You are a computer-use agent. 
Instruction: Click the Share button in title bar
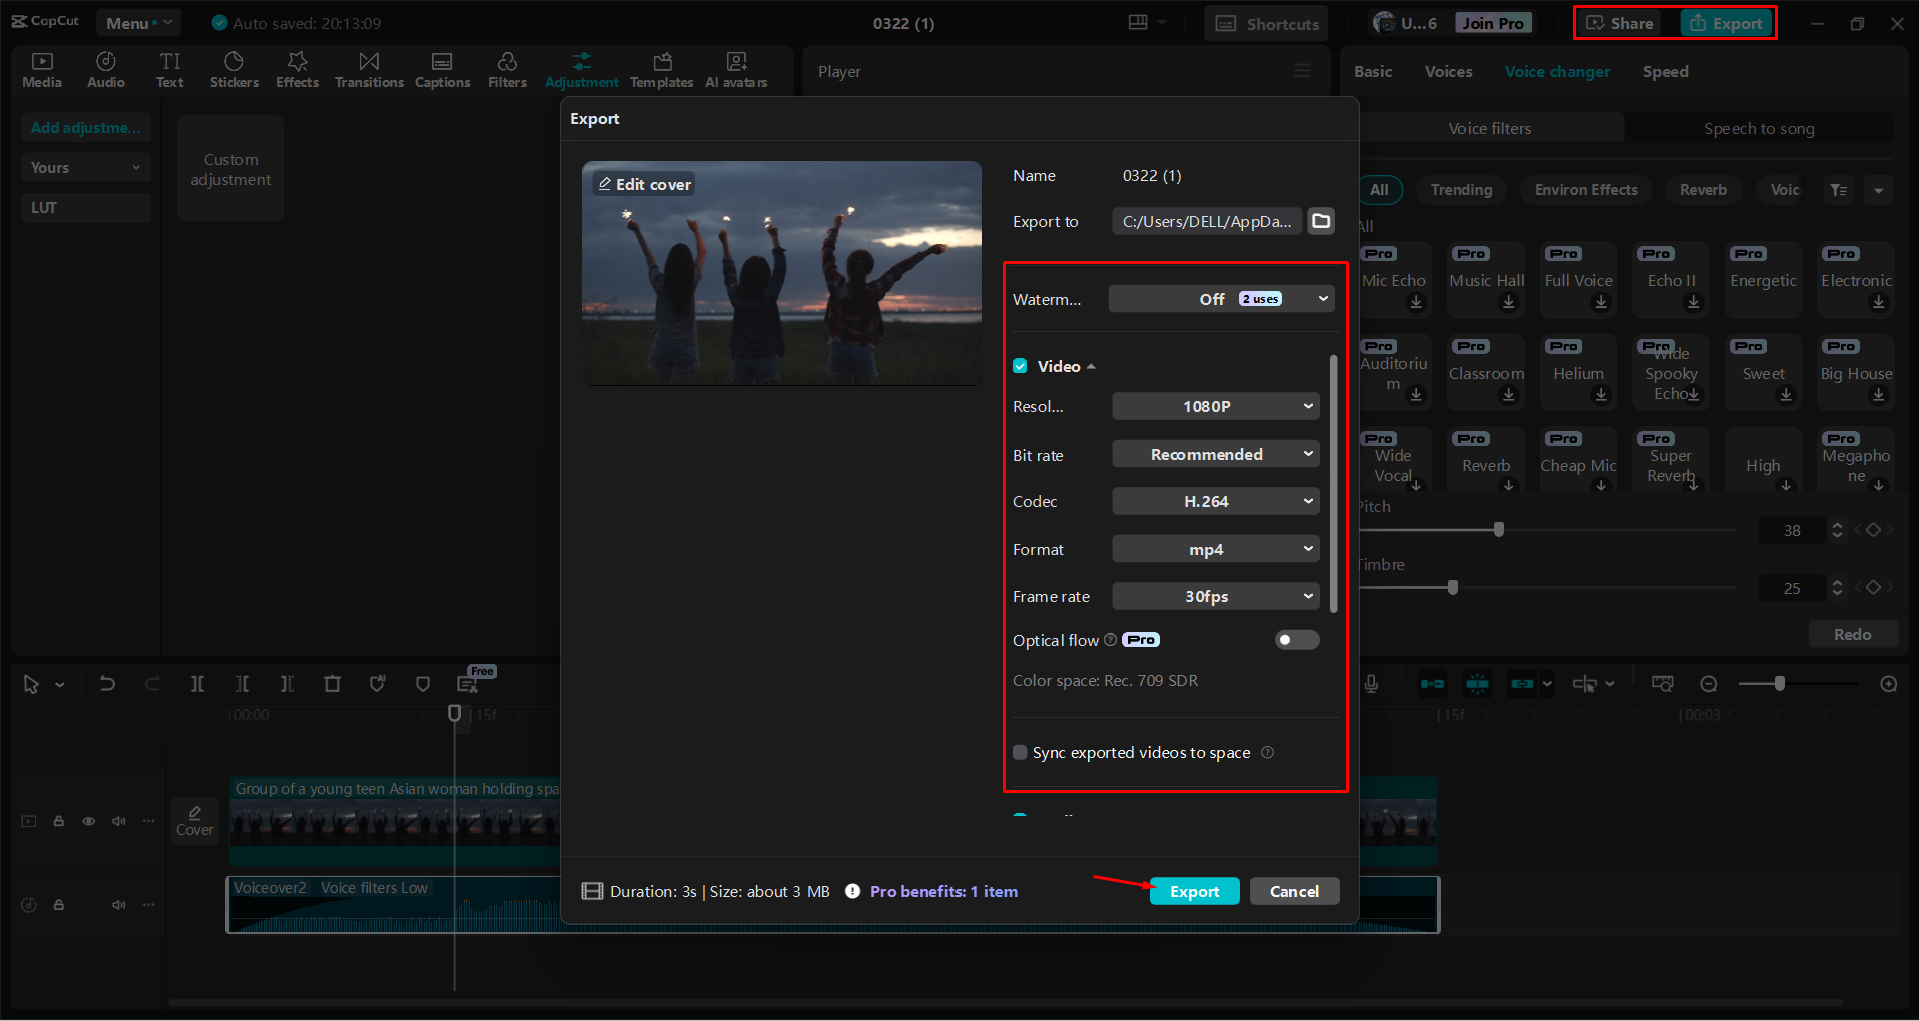1621,23
